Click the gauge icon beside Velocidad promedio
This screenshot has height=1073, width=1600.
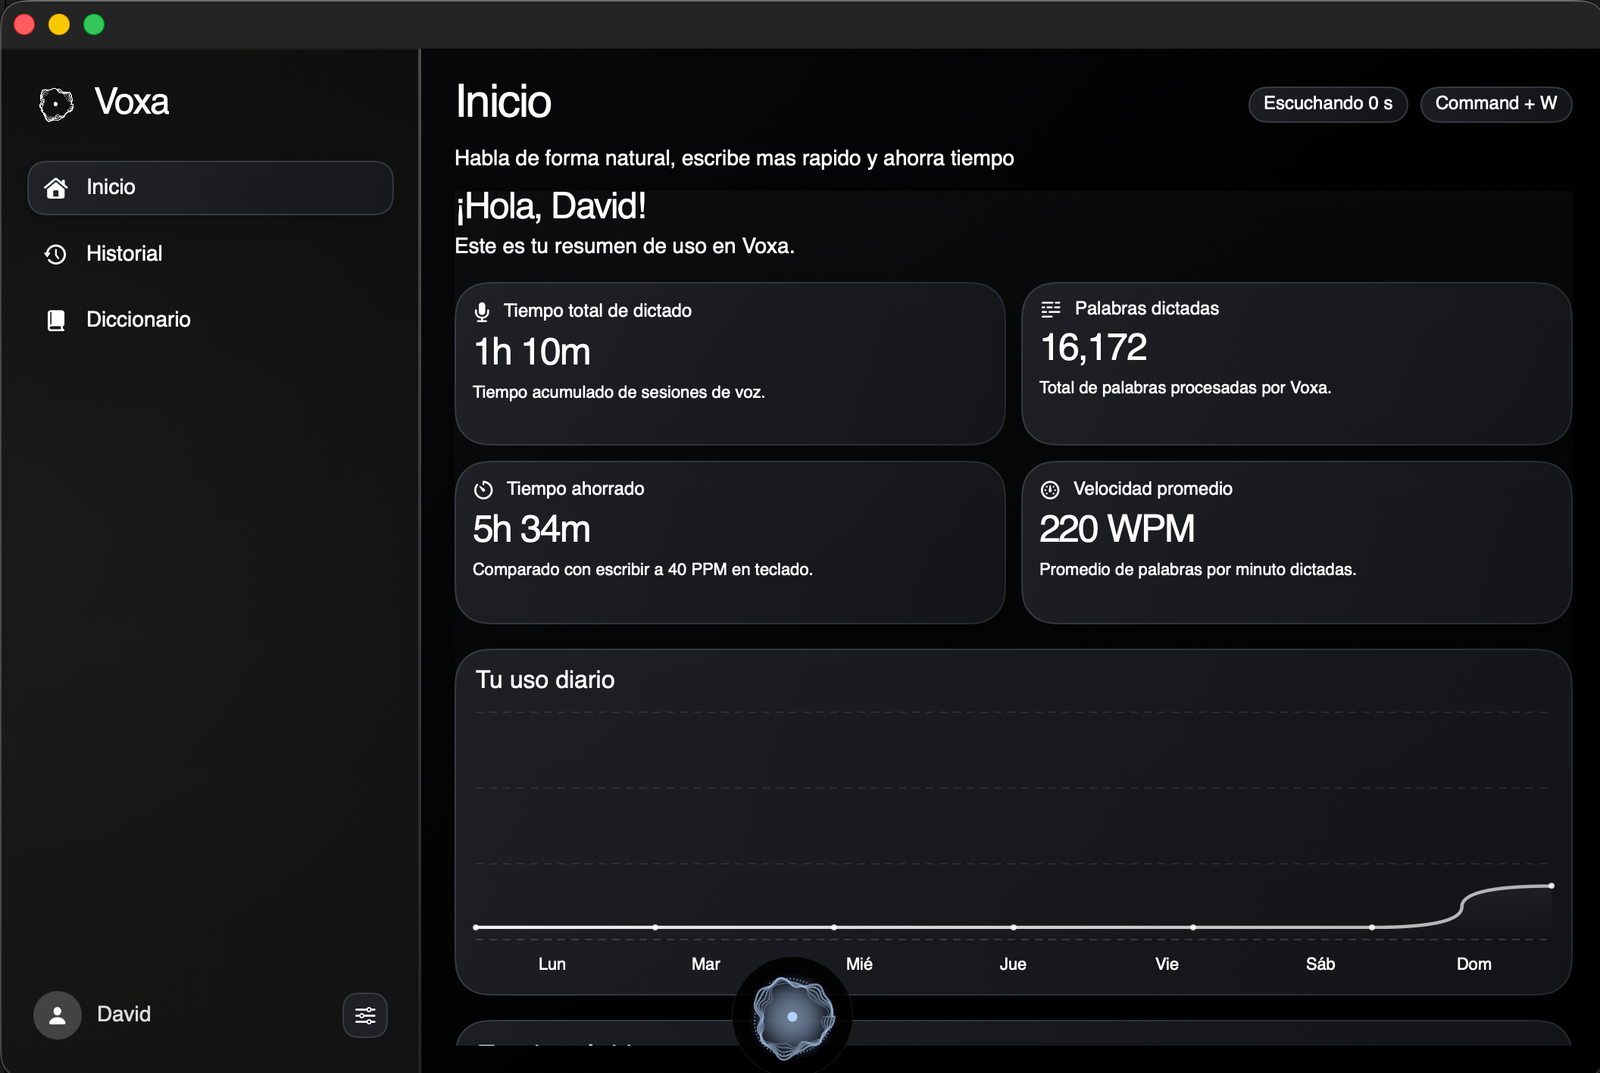(x=1050, y=490)
